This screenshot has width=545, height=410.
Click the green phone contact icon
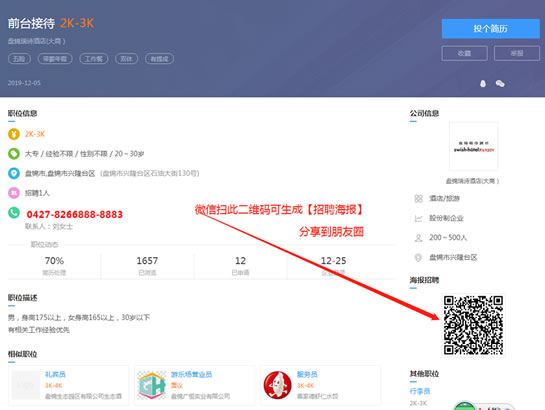pos(14,212)
